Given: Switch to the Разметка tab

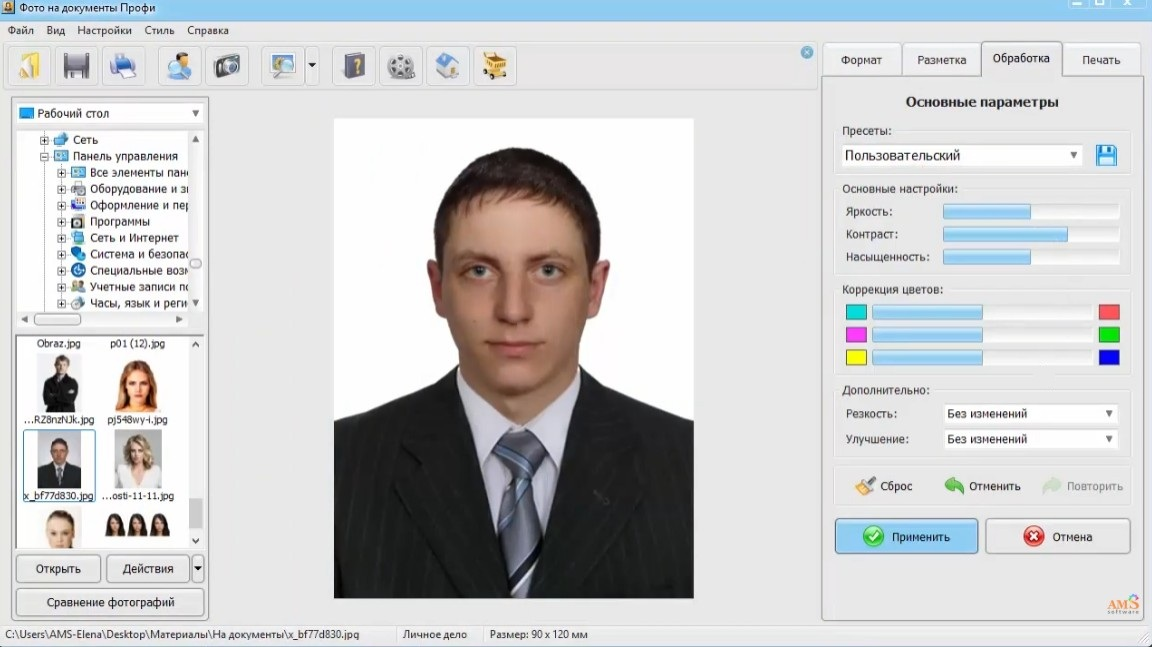Looking at the screenshot, I should pyautogui.click(x=941, y=60).
